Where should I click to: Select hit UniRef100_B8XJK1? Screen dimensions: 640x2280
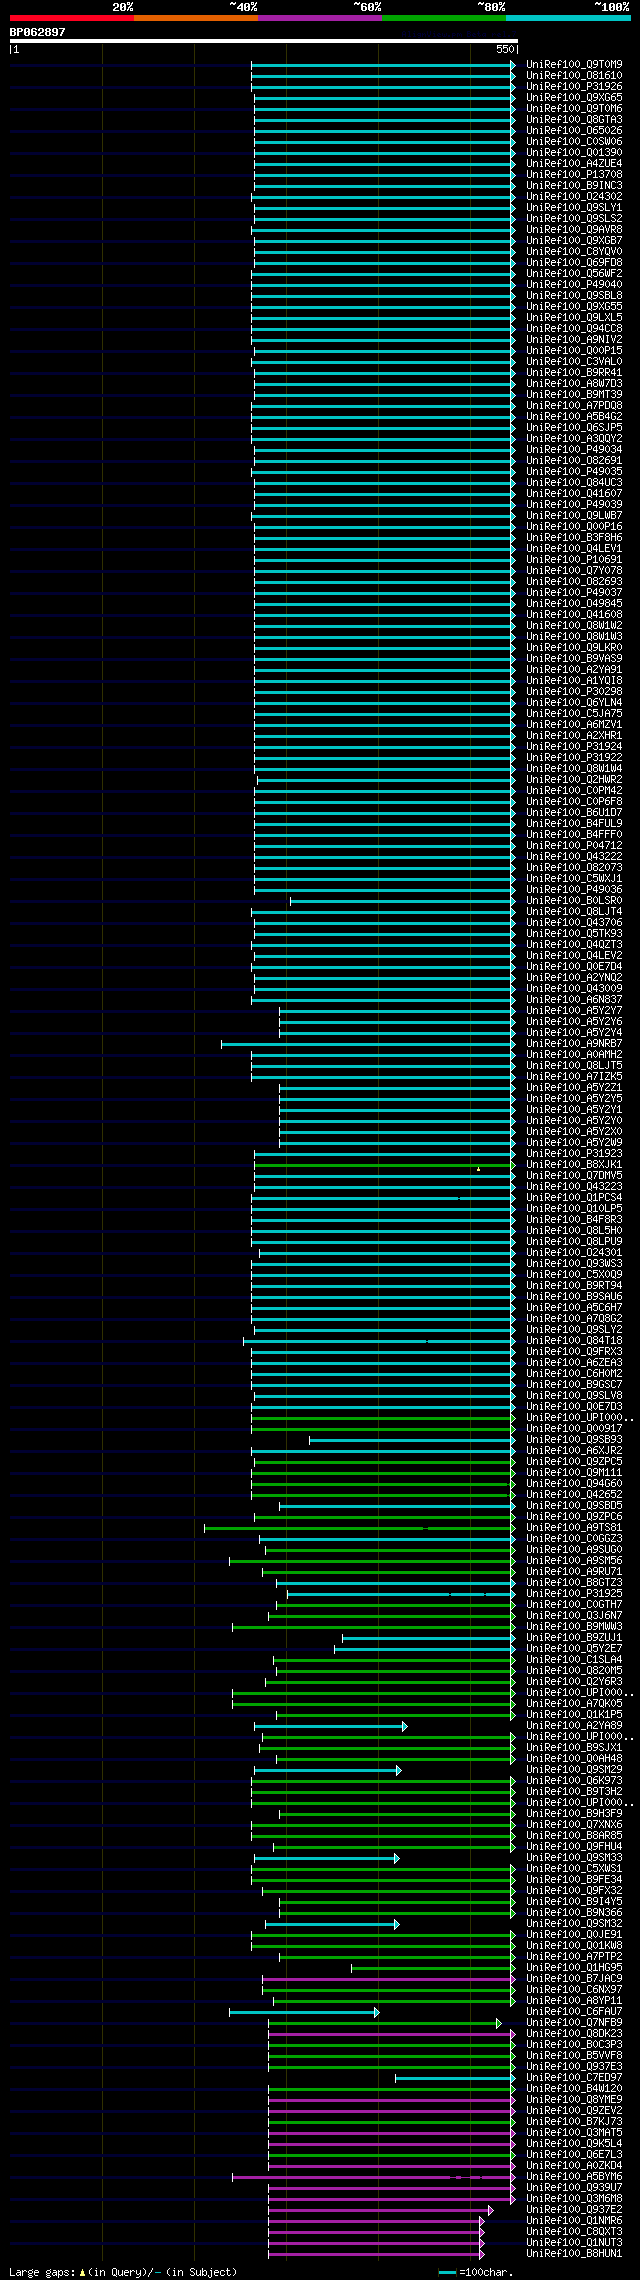574,1165
